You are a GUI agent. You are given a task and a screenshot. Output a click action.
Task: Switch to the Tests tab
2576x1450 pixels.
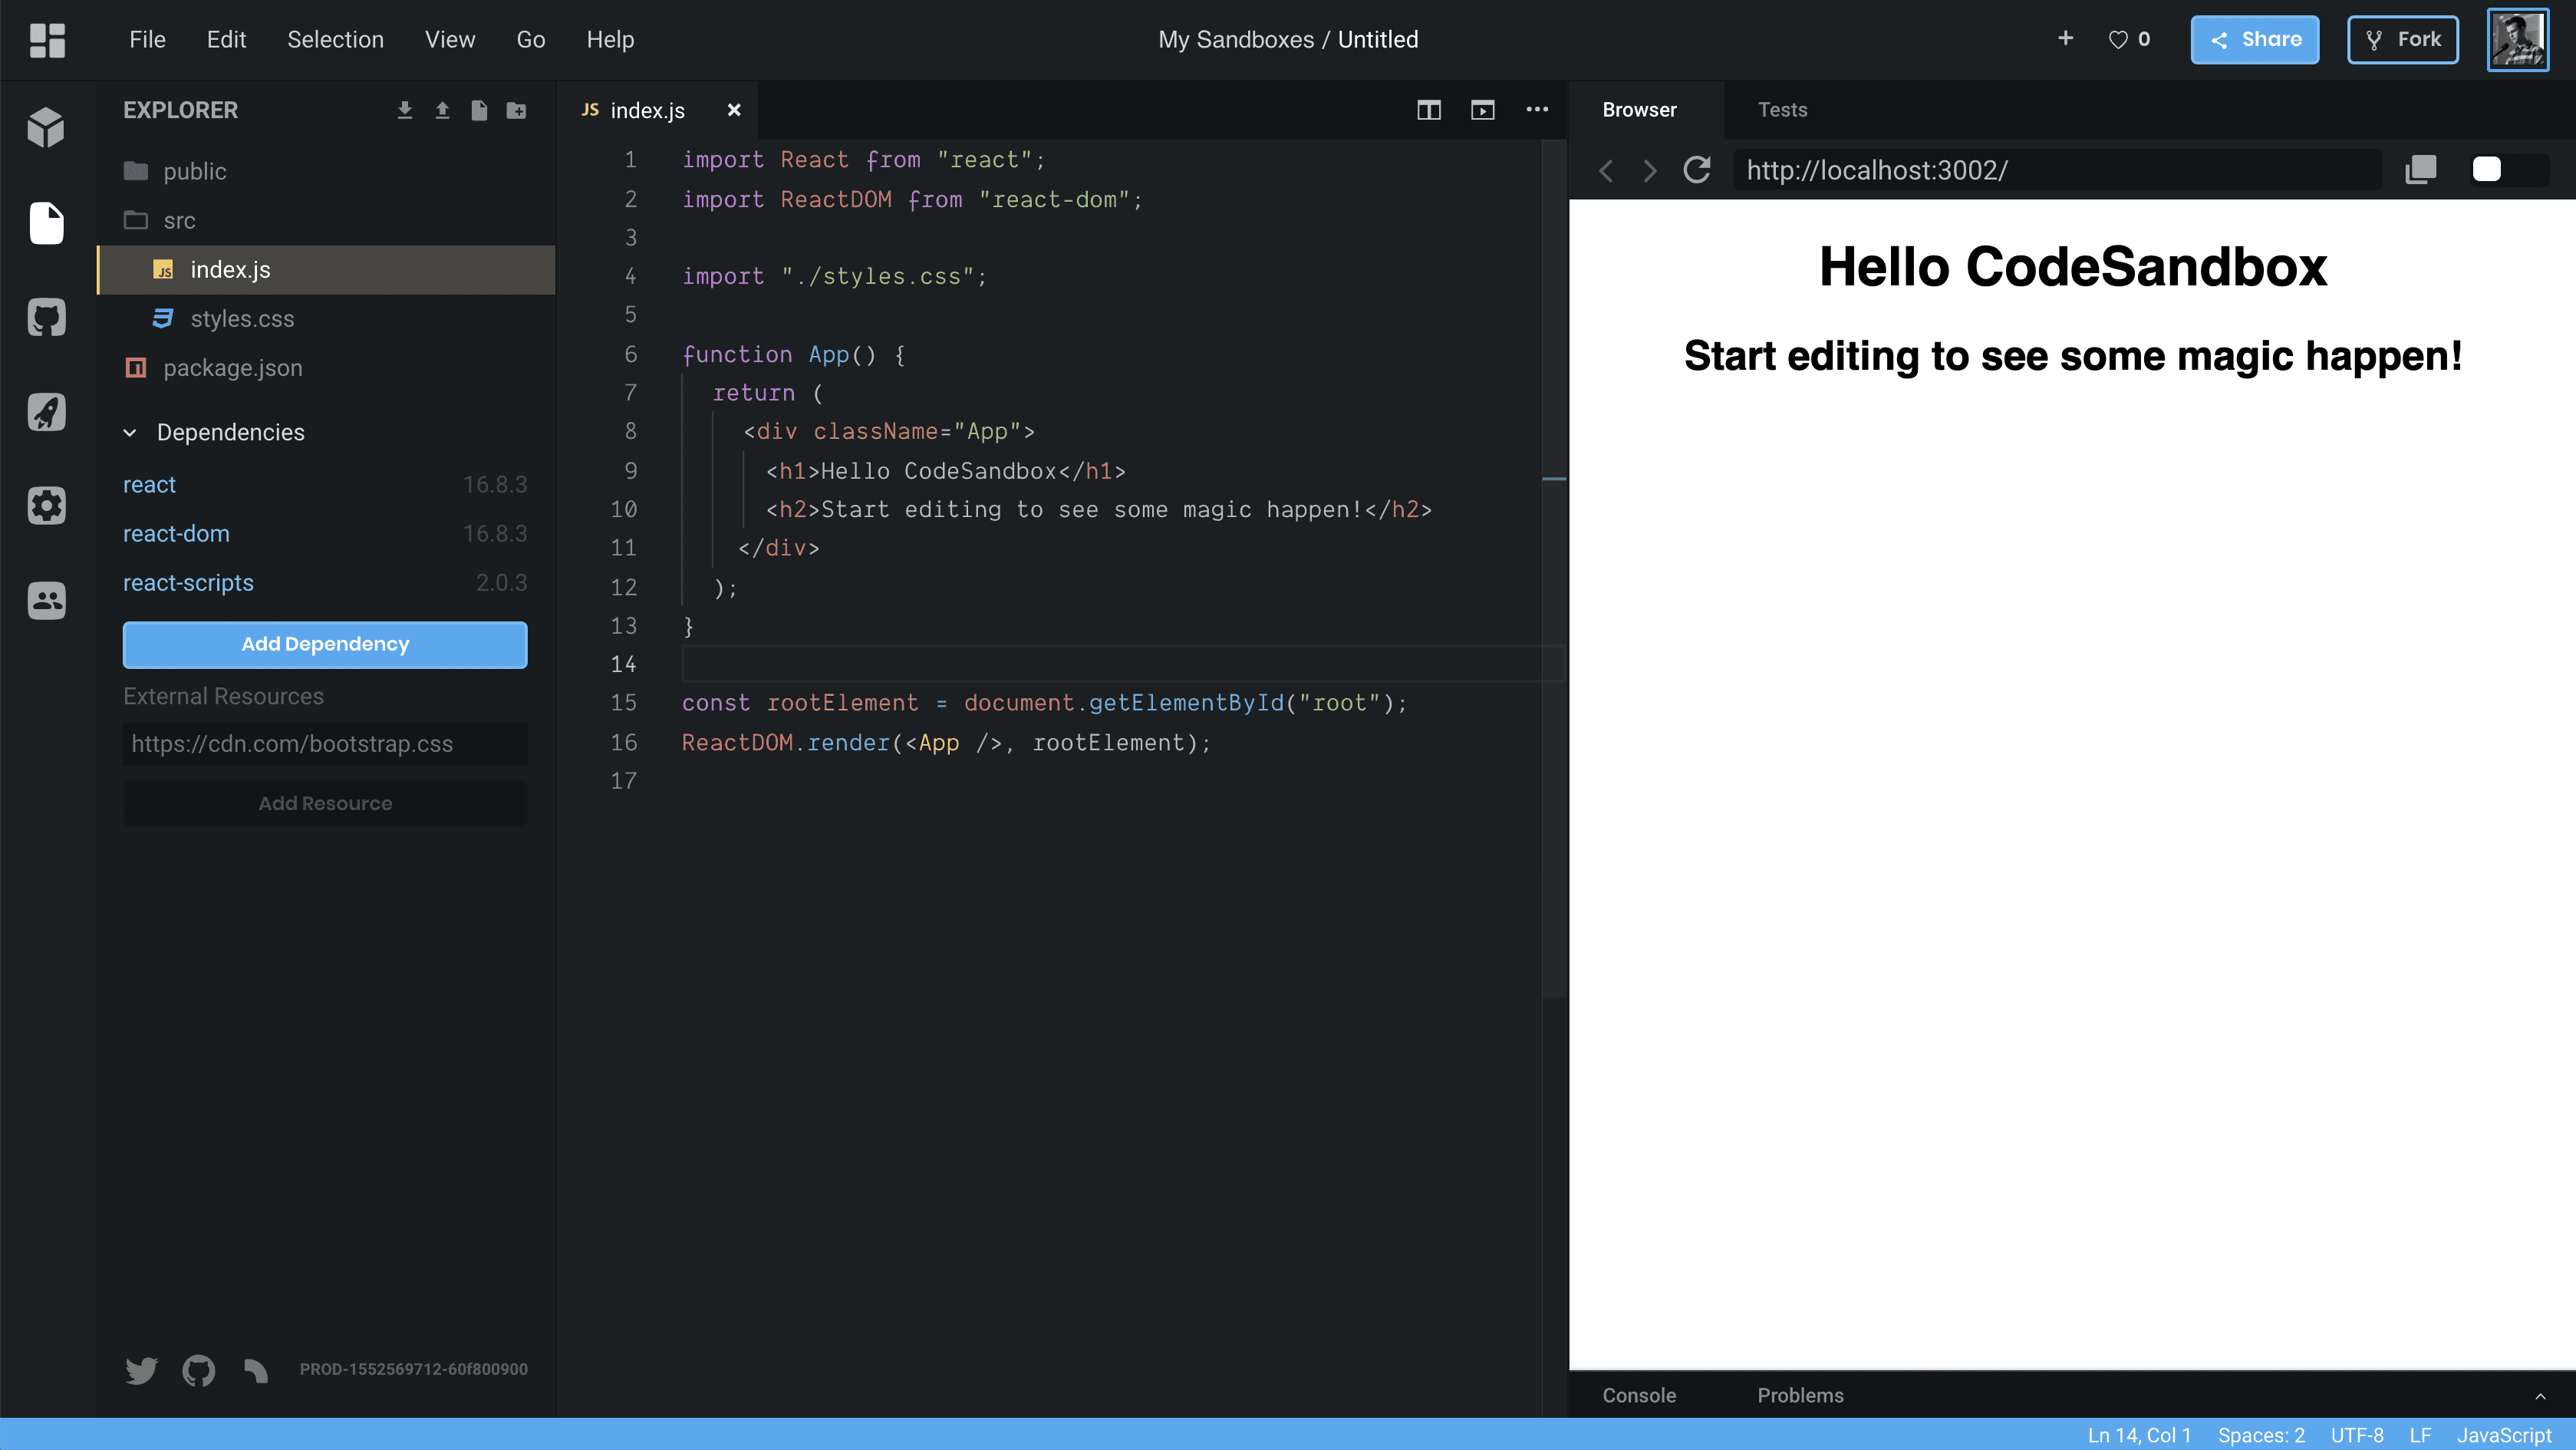click(1783, 110)
